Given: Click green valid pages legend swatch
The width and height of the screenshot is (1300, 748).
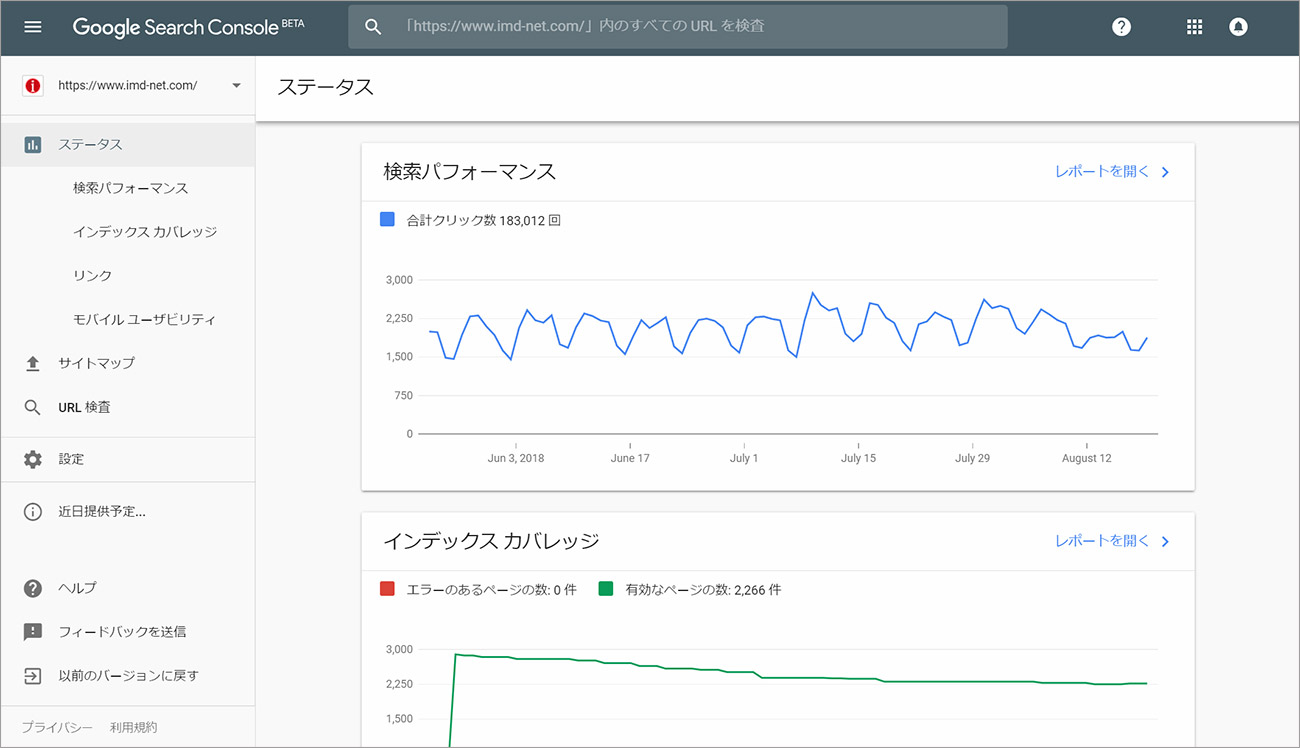Looking at the screenshot, I should pyautogui.click(x=605, y=589).
